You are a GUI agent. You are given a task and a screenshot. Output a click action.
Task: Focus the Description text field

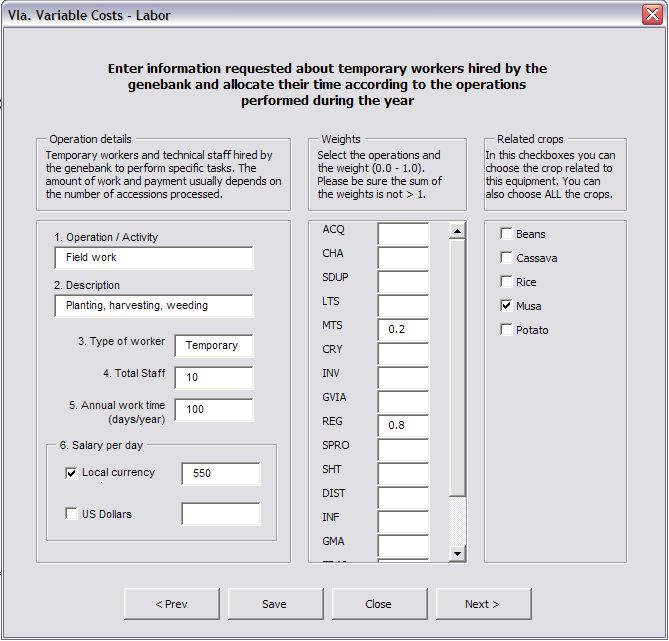click(x=154, y=306)
